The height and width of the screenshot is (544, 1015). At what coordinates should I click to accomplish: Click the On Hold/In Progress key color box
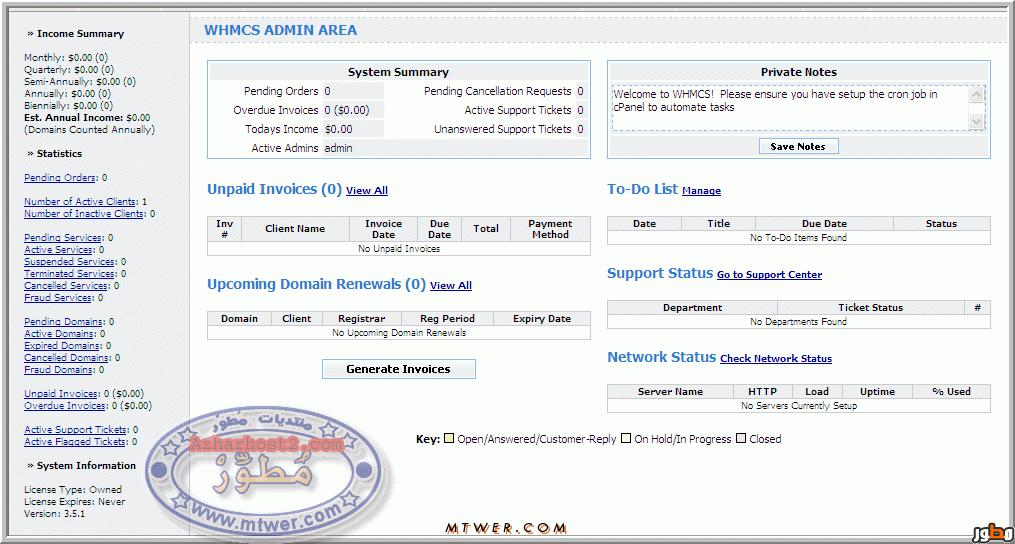click(626, 438)
